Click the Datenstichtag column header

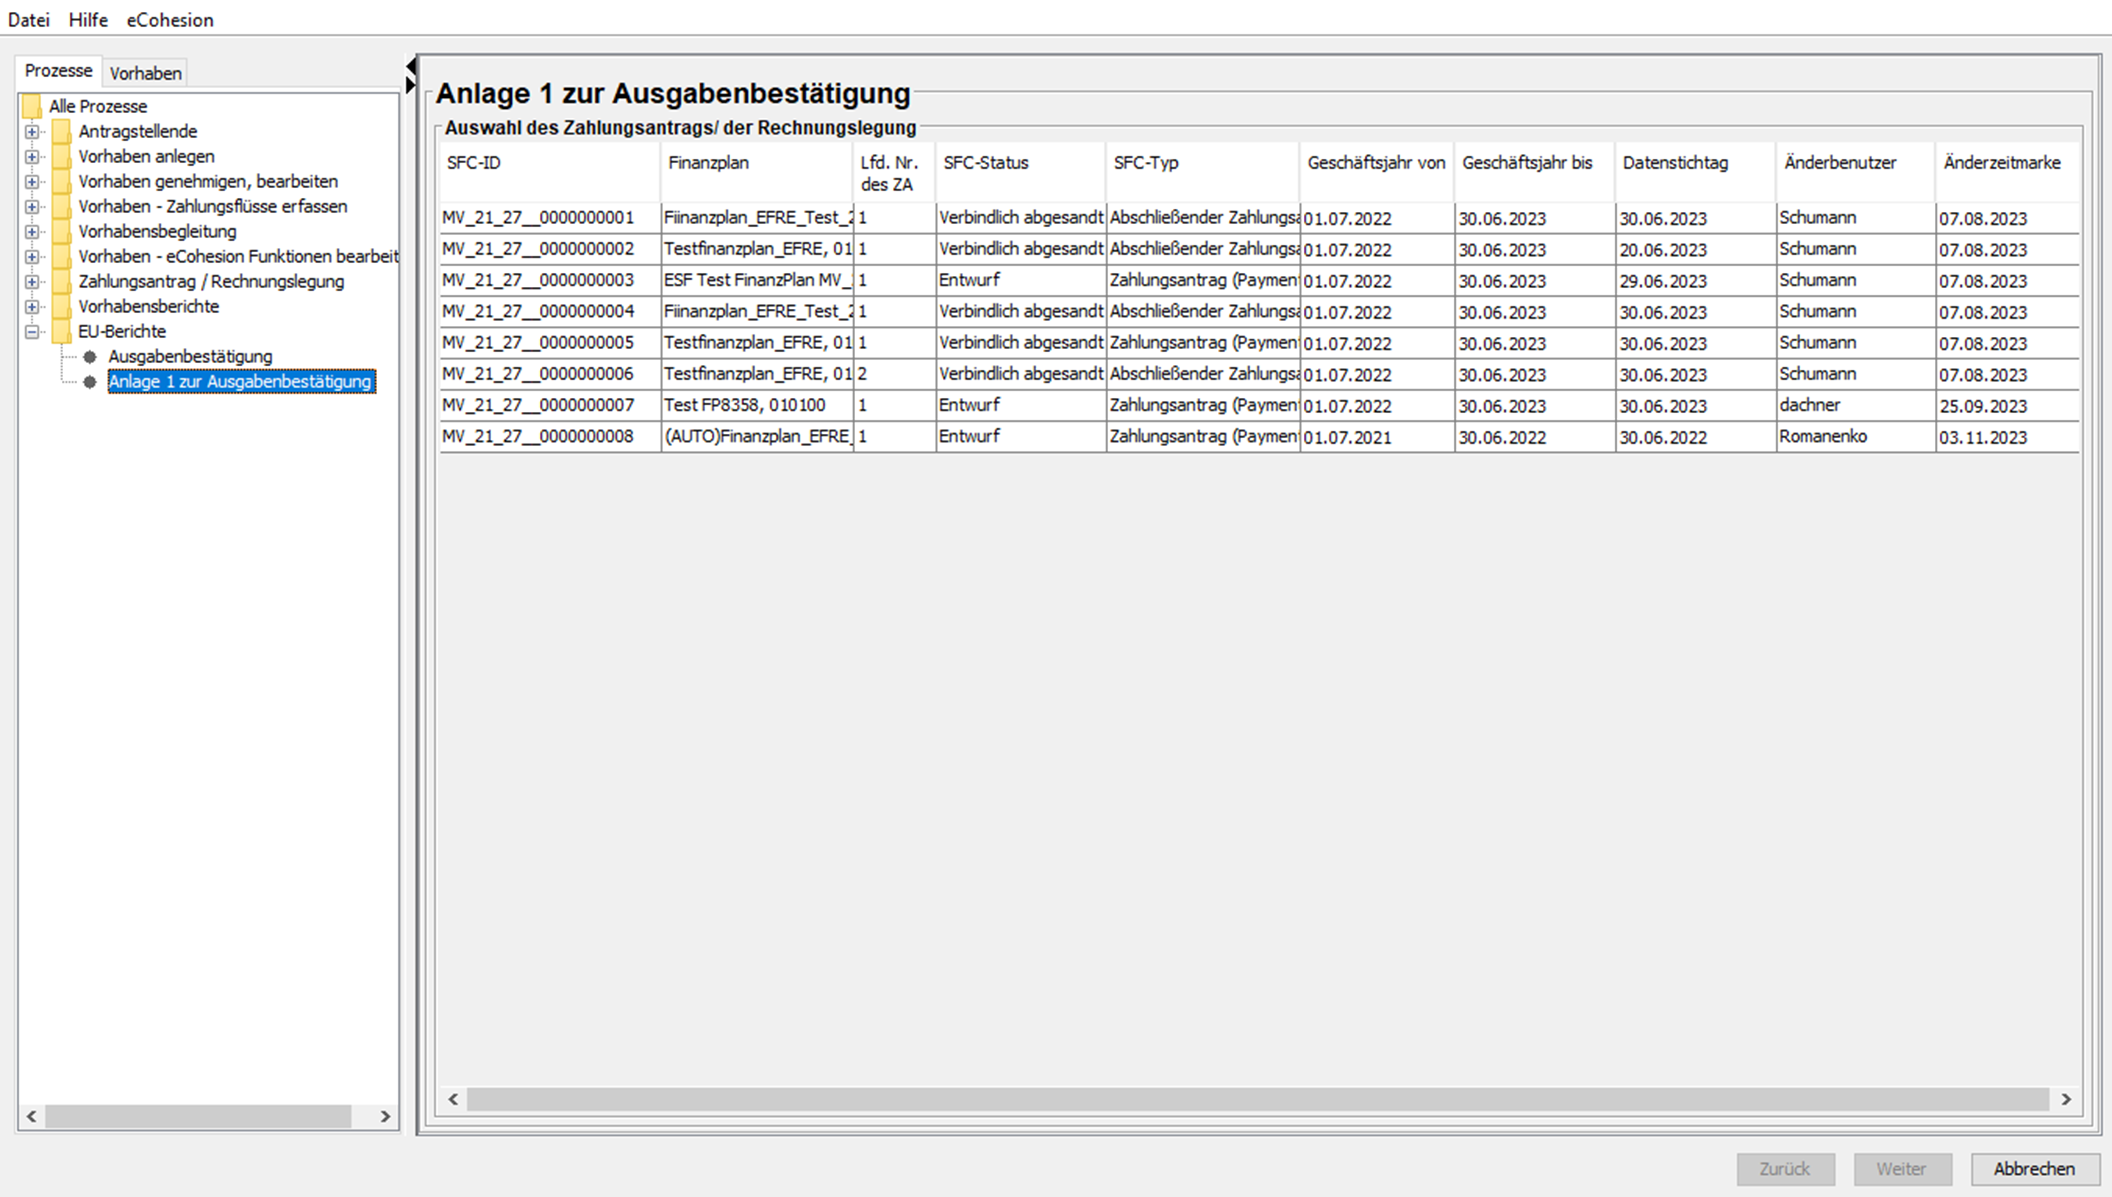(1695, 172)
